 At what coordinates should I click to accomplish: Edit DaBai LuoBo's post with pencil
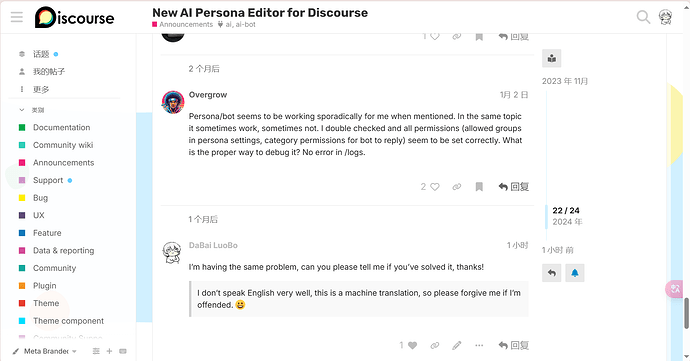click(x=457, y=346)
